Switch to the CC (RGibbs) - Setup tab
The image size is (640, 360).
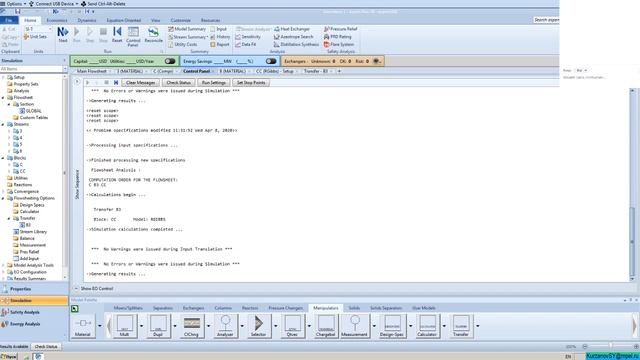pos(275,71)
